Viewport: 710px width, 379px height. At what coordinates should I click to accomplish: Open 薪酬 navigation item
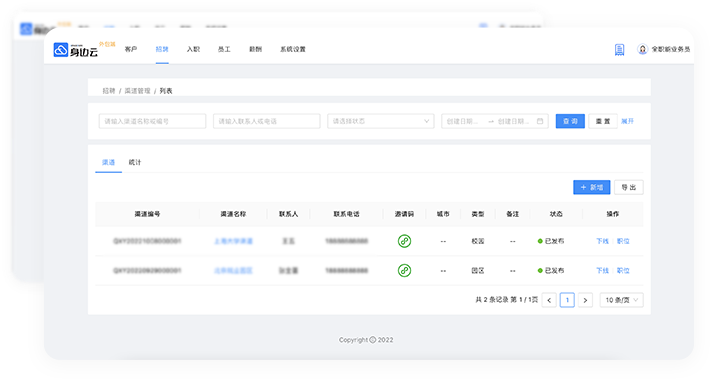coord(255,49)
